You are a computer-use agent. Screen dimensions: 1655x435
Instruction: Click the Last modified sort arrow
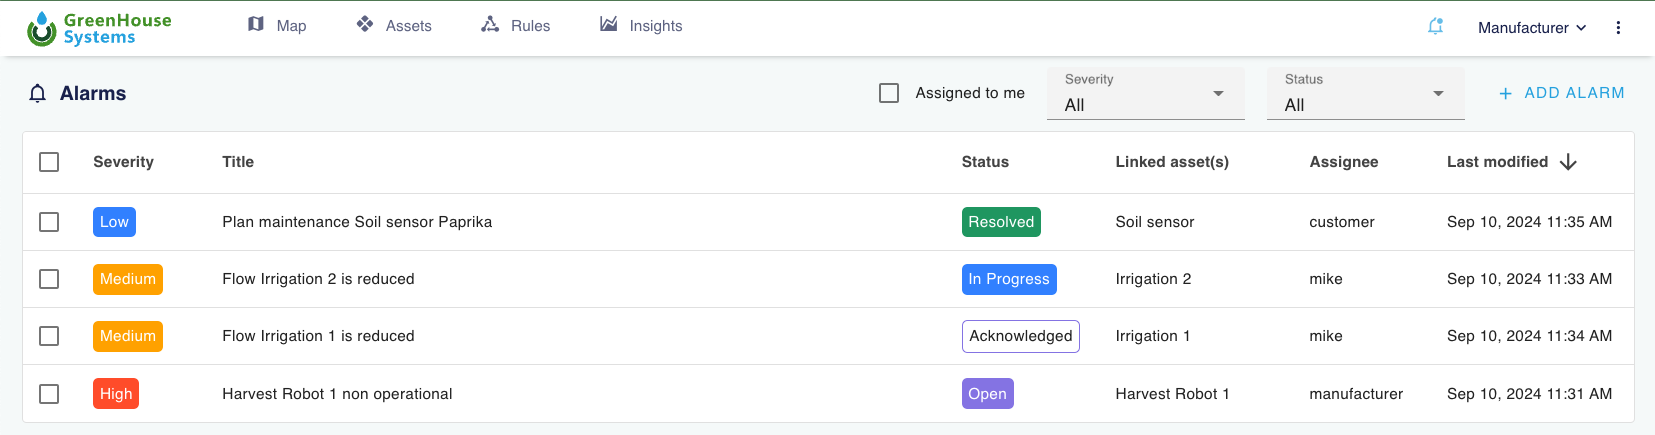[x=1568, y=162]
